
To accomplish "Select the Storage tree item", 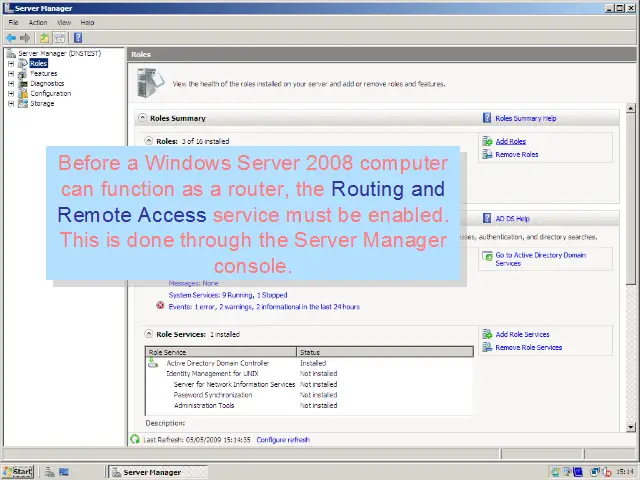I will (x=42, y=104).
